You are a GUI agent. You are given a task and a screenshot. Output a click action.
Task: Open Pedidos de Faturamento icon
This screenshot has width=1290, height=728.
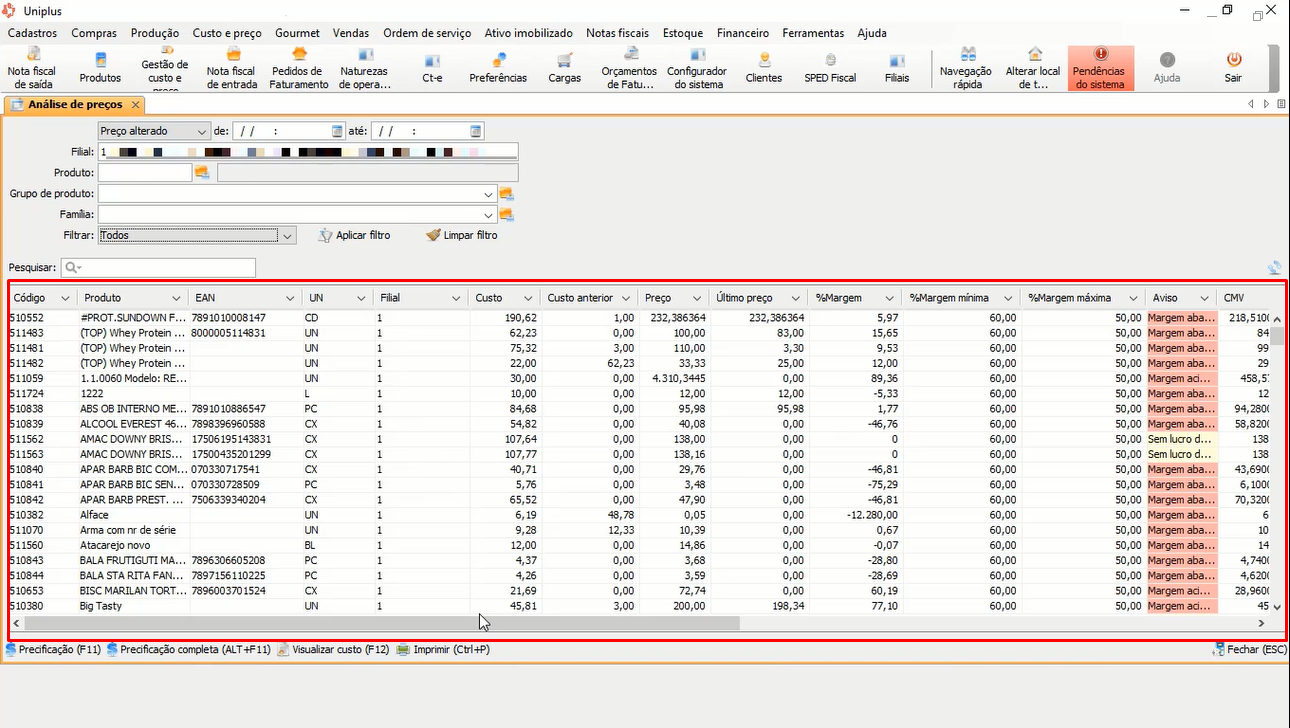298,68
